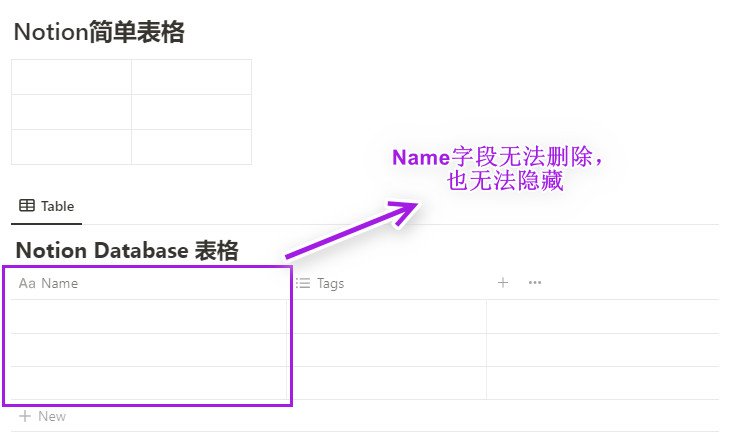Click the multi-select list icon beside Tags
The height and width of the screenshot is (445, 754).
click(x=303, y=283)
